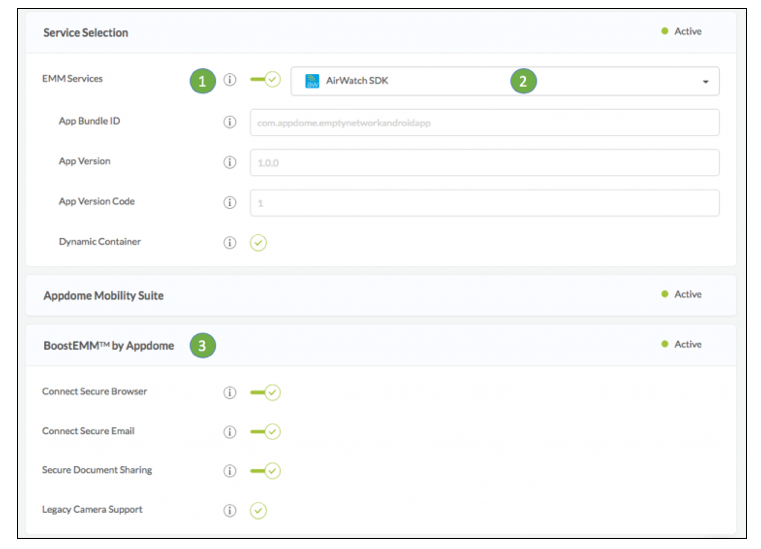Screen dimensions: 761x549
Task: Open the AirWatch SDK dropdown arrow
Action: coord(705,81)
